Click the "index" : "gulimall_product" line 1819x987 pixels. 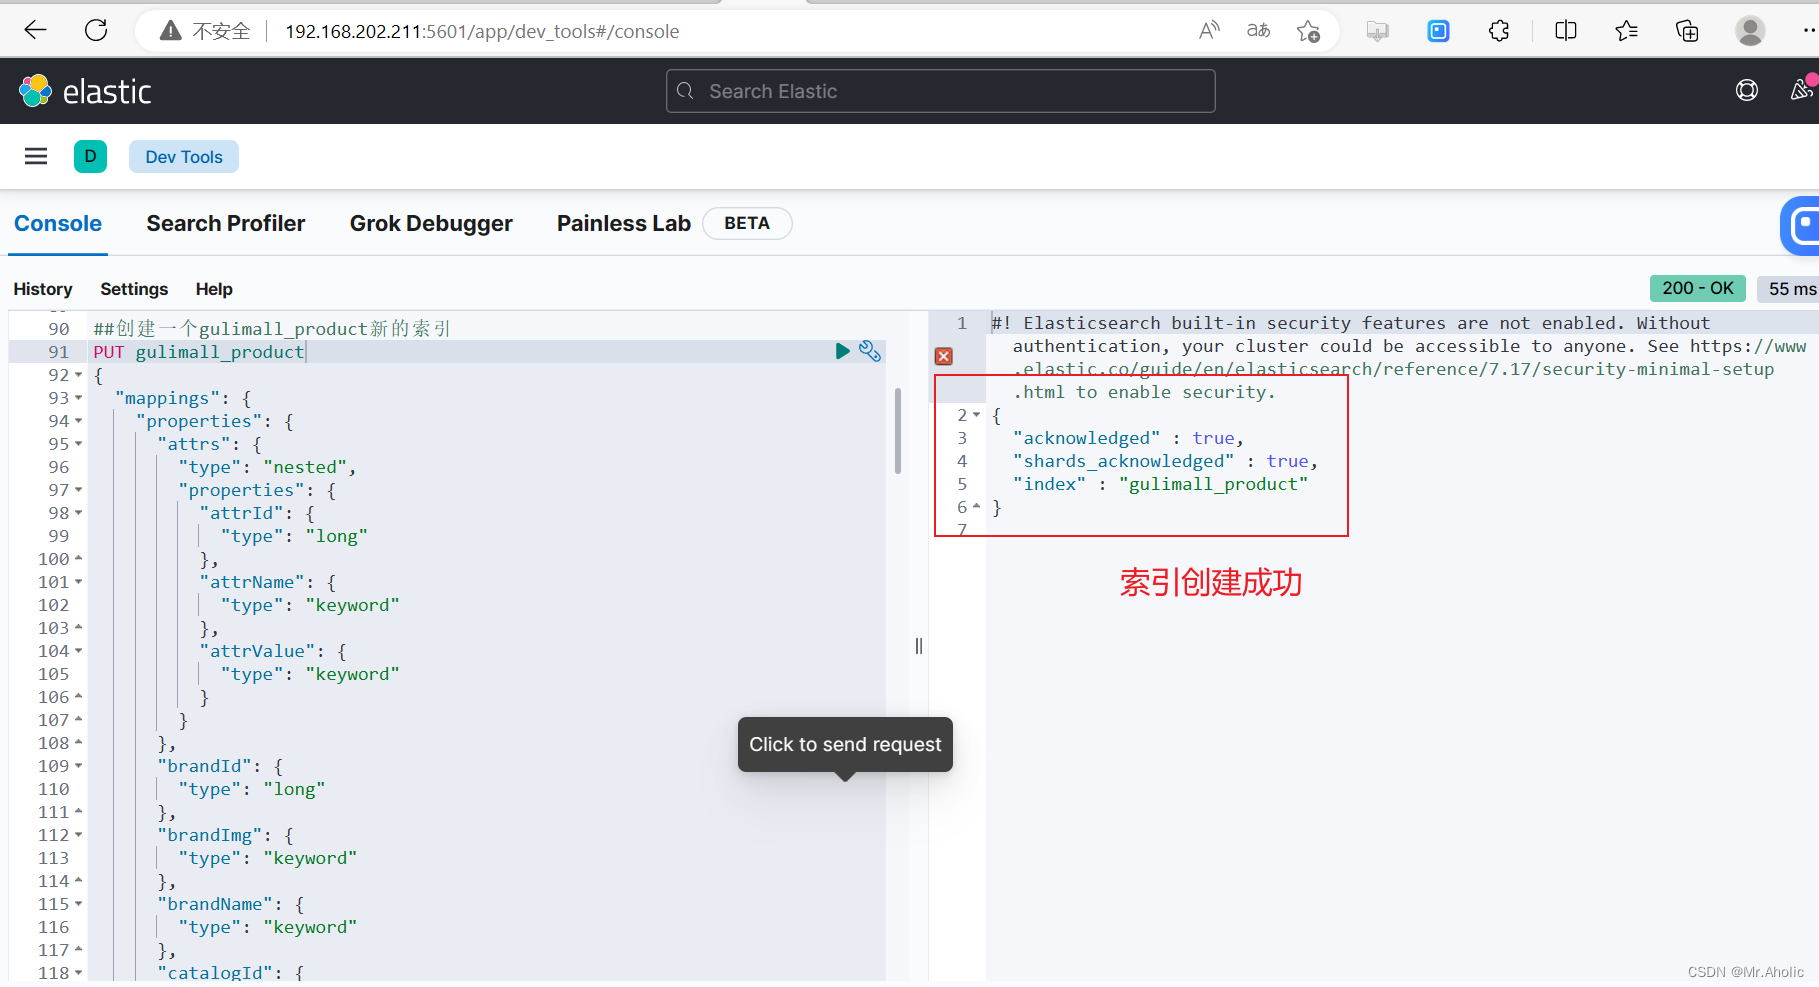(1160, 484)
